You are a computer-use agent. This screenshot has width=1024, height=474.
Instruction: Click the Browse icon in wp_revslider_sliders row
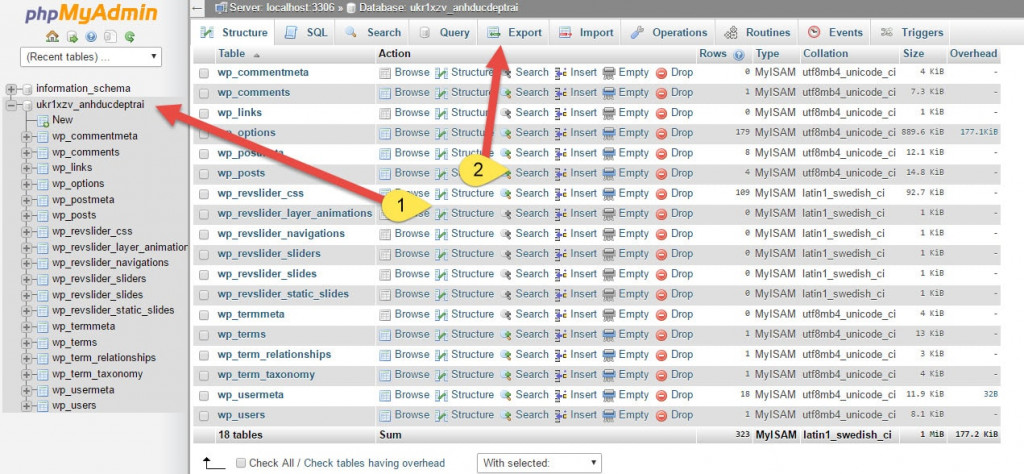385,254
